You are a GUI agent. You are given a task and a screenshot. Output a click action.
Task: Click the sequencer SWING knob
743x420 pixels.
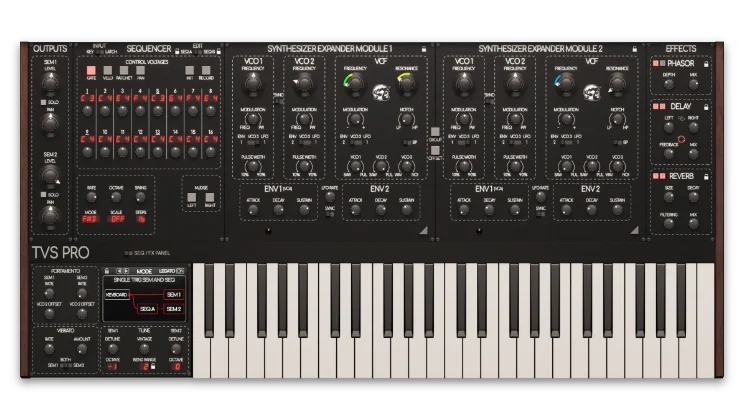coord(141,197)
